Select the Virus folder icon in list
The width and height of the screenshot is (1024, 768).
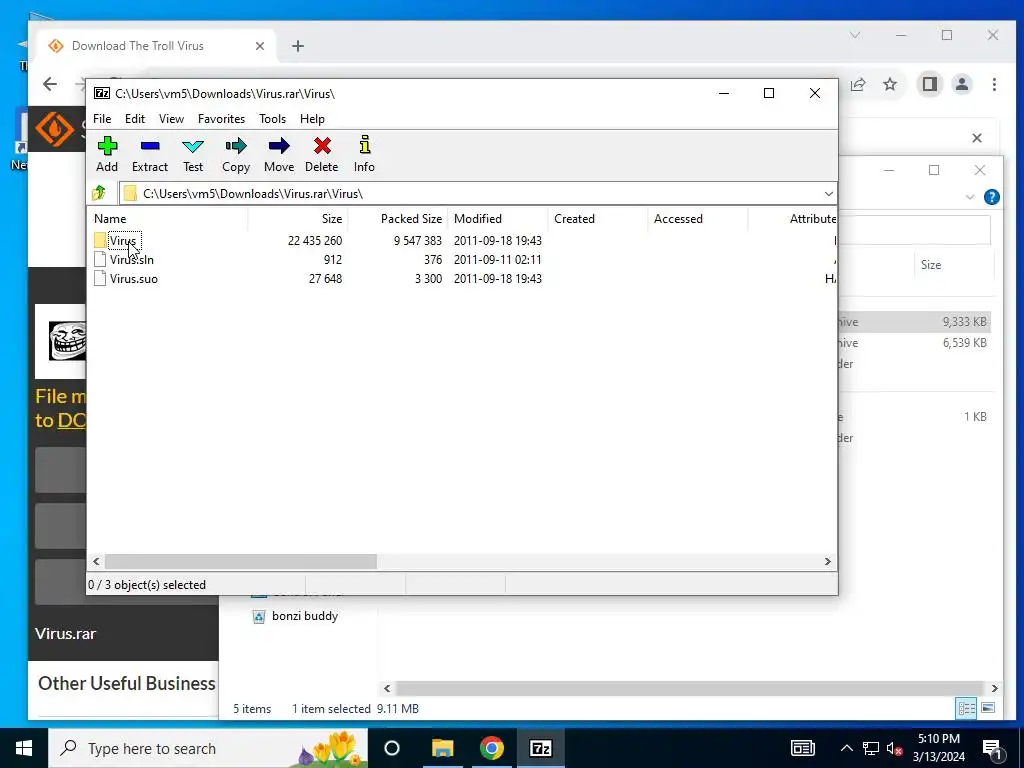point(100,240)
